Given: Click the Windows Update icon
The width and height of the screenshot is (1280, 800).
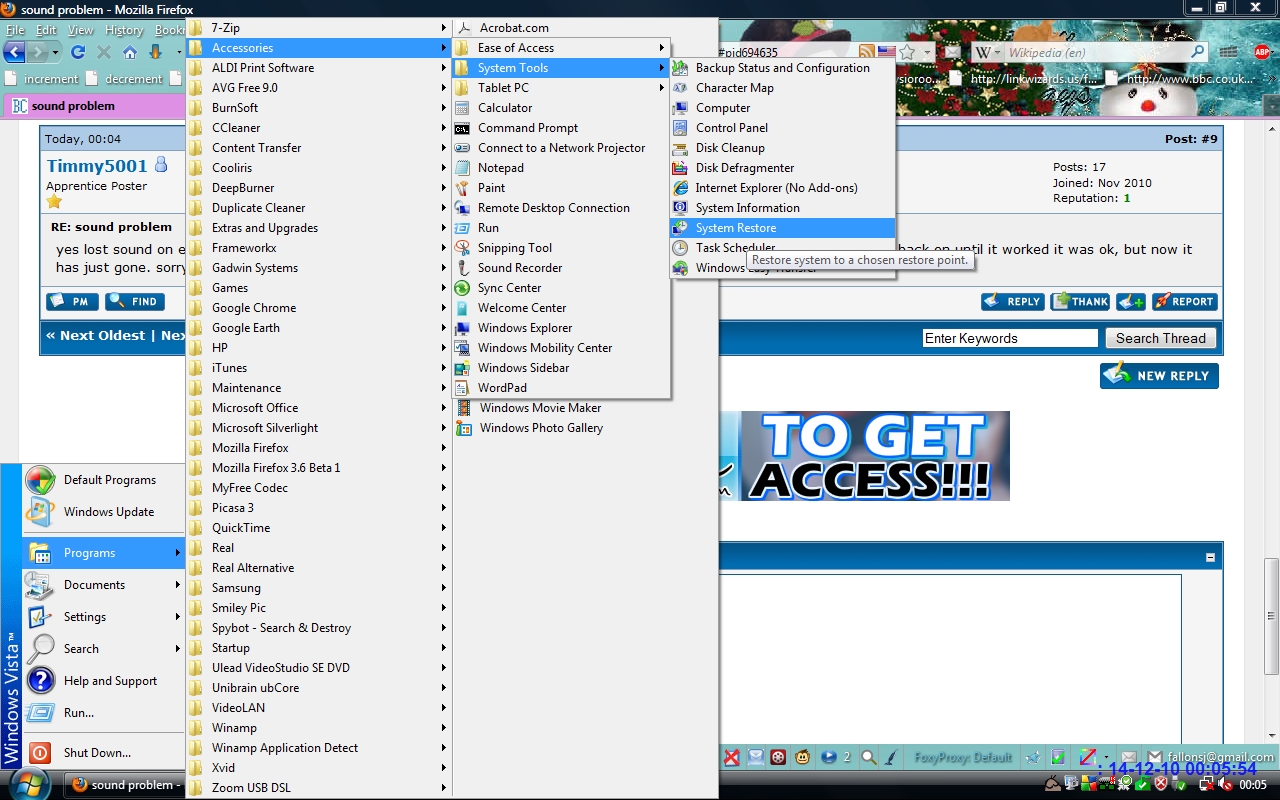Looking at the screenshot, I should pyautogui.click(x=40, y=512).
